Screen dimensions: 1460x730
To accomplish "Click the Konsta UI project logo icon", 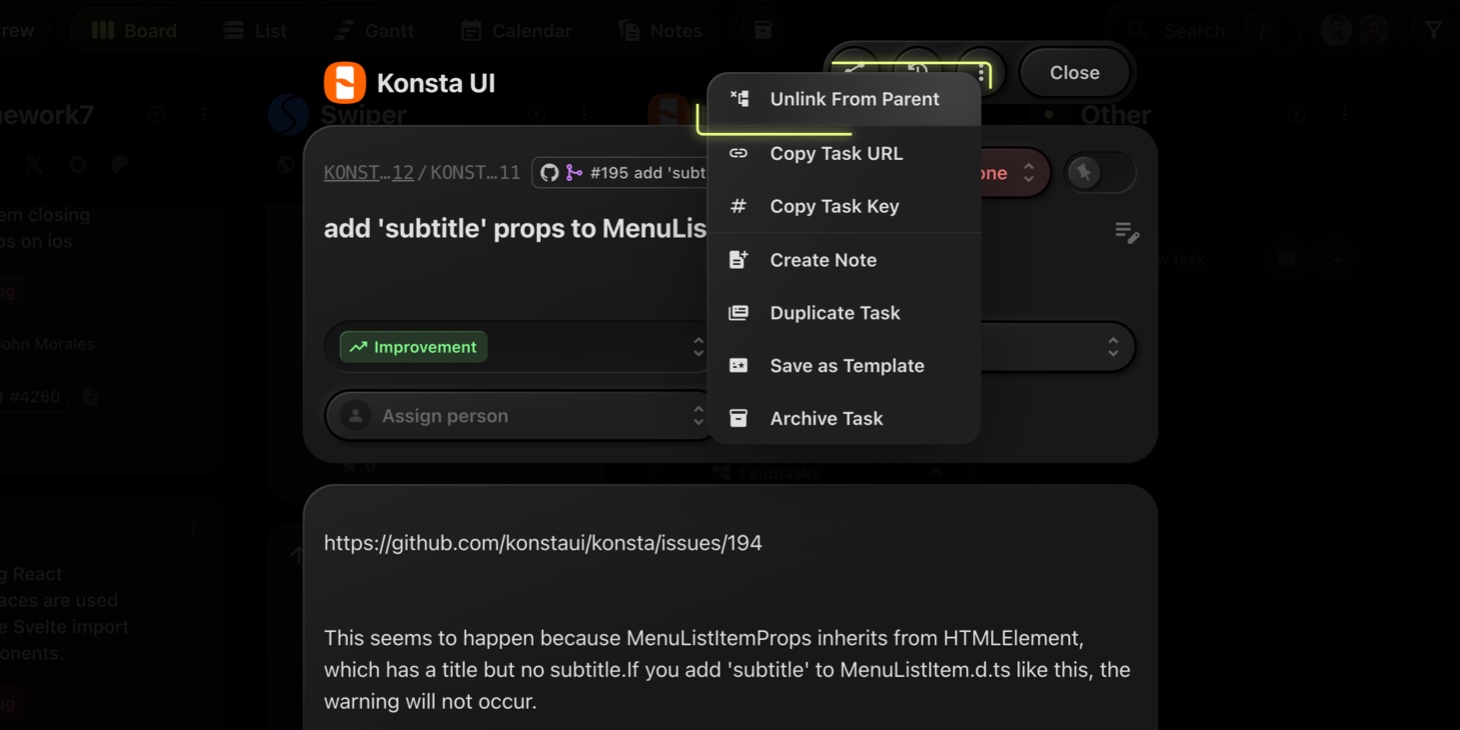I will (x=345, y=83).
